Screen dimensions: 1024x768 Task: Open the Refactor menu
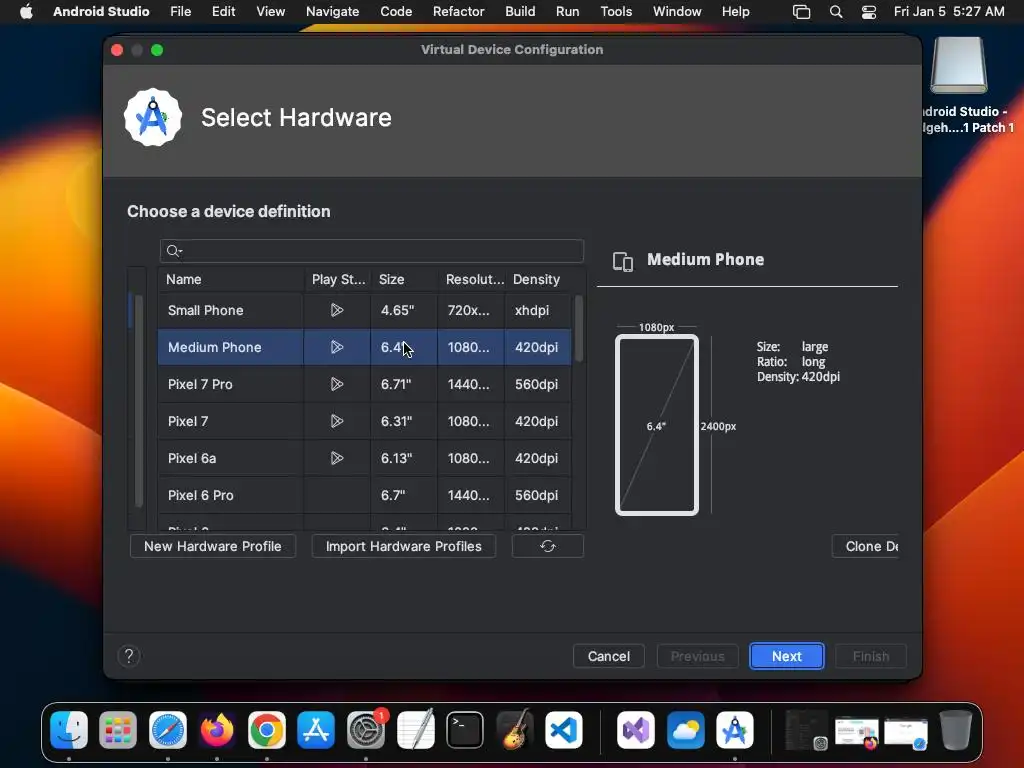458,12
